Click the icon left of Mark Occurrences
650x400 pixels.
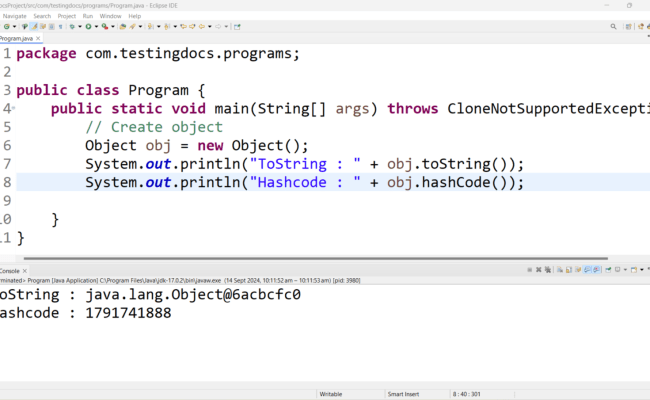[24, 27]
